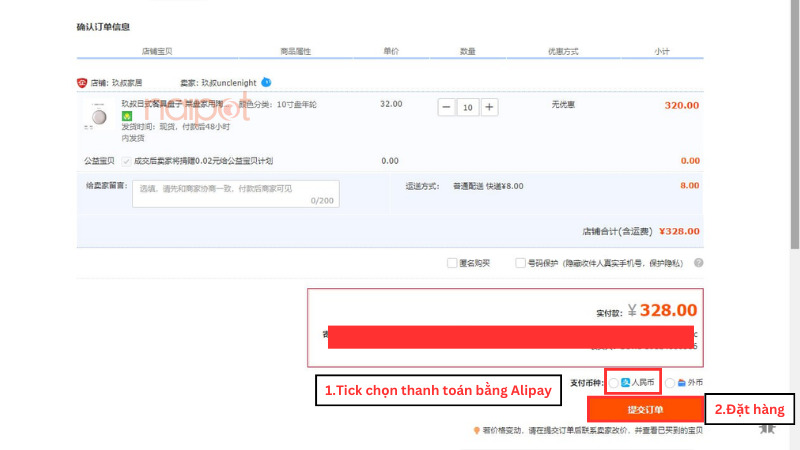Click the 给卖家留言 message text box

pyautogui.click(x=236, y=194)
